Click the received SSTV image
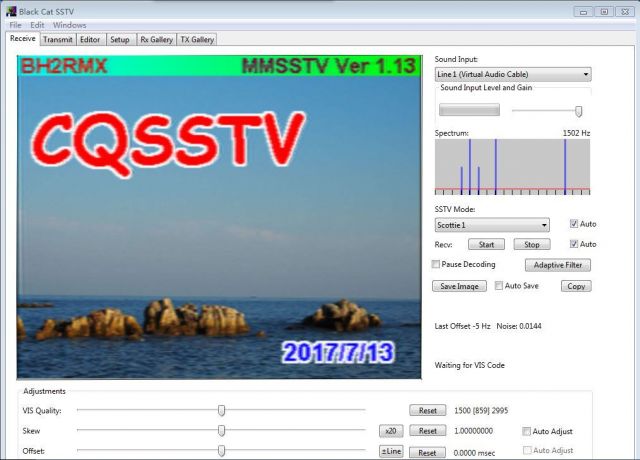The image size is (640, 460). tap(219, 218)
